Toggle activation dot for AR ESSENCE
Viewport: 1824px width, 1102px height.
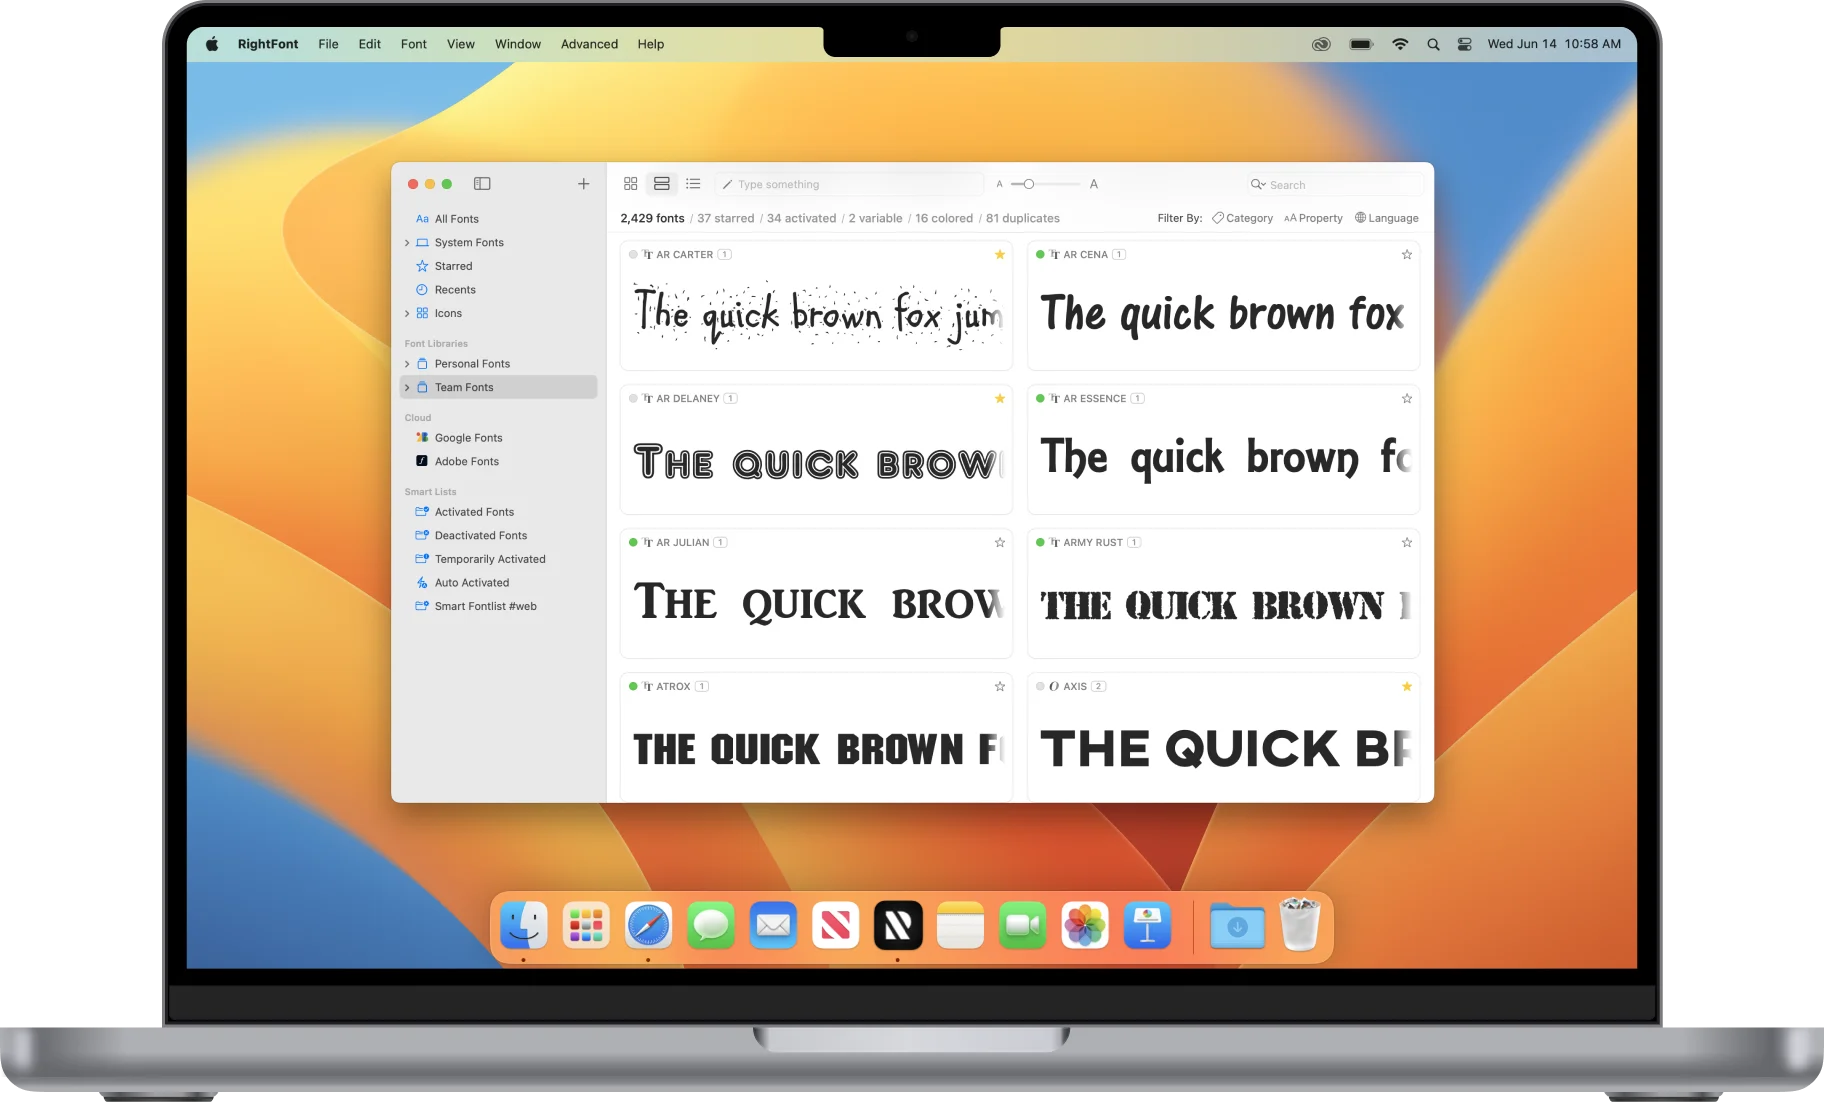(1040, 399)
